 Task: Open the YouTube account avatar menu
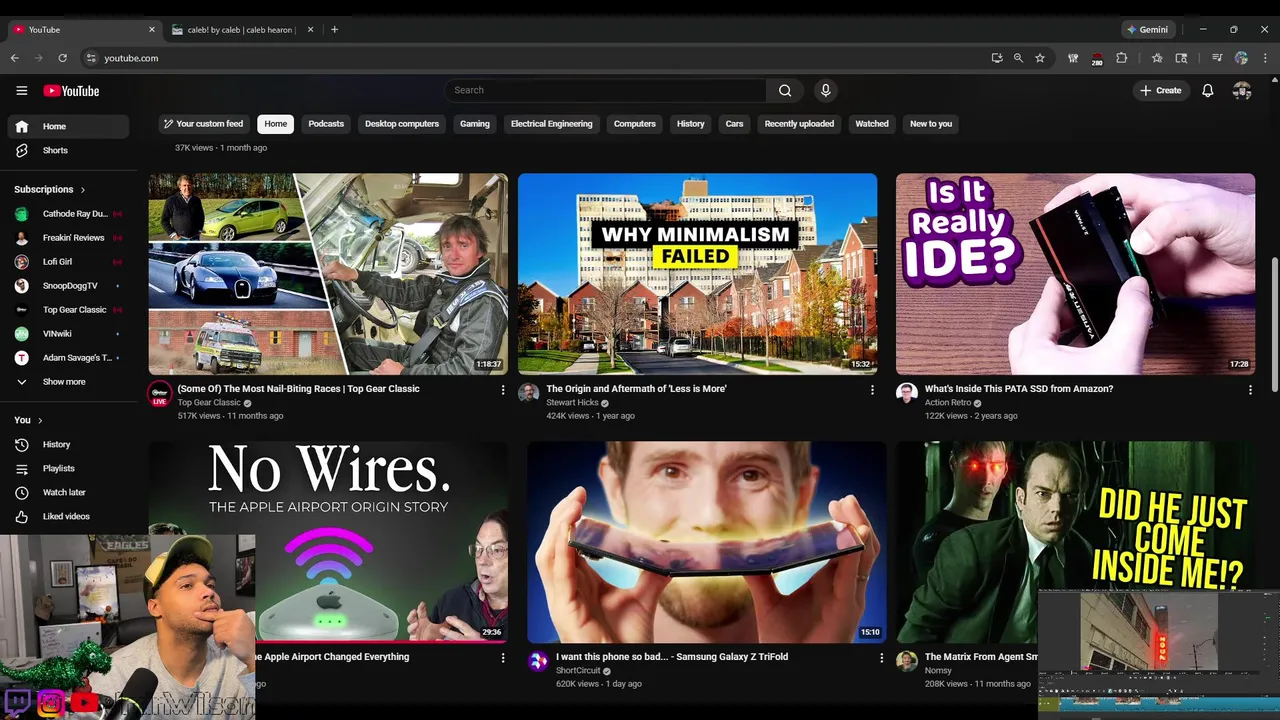(1242, 90)
